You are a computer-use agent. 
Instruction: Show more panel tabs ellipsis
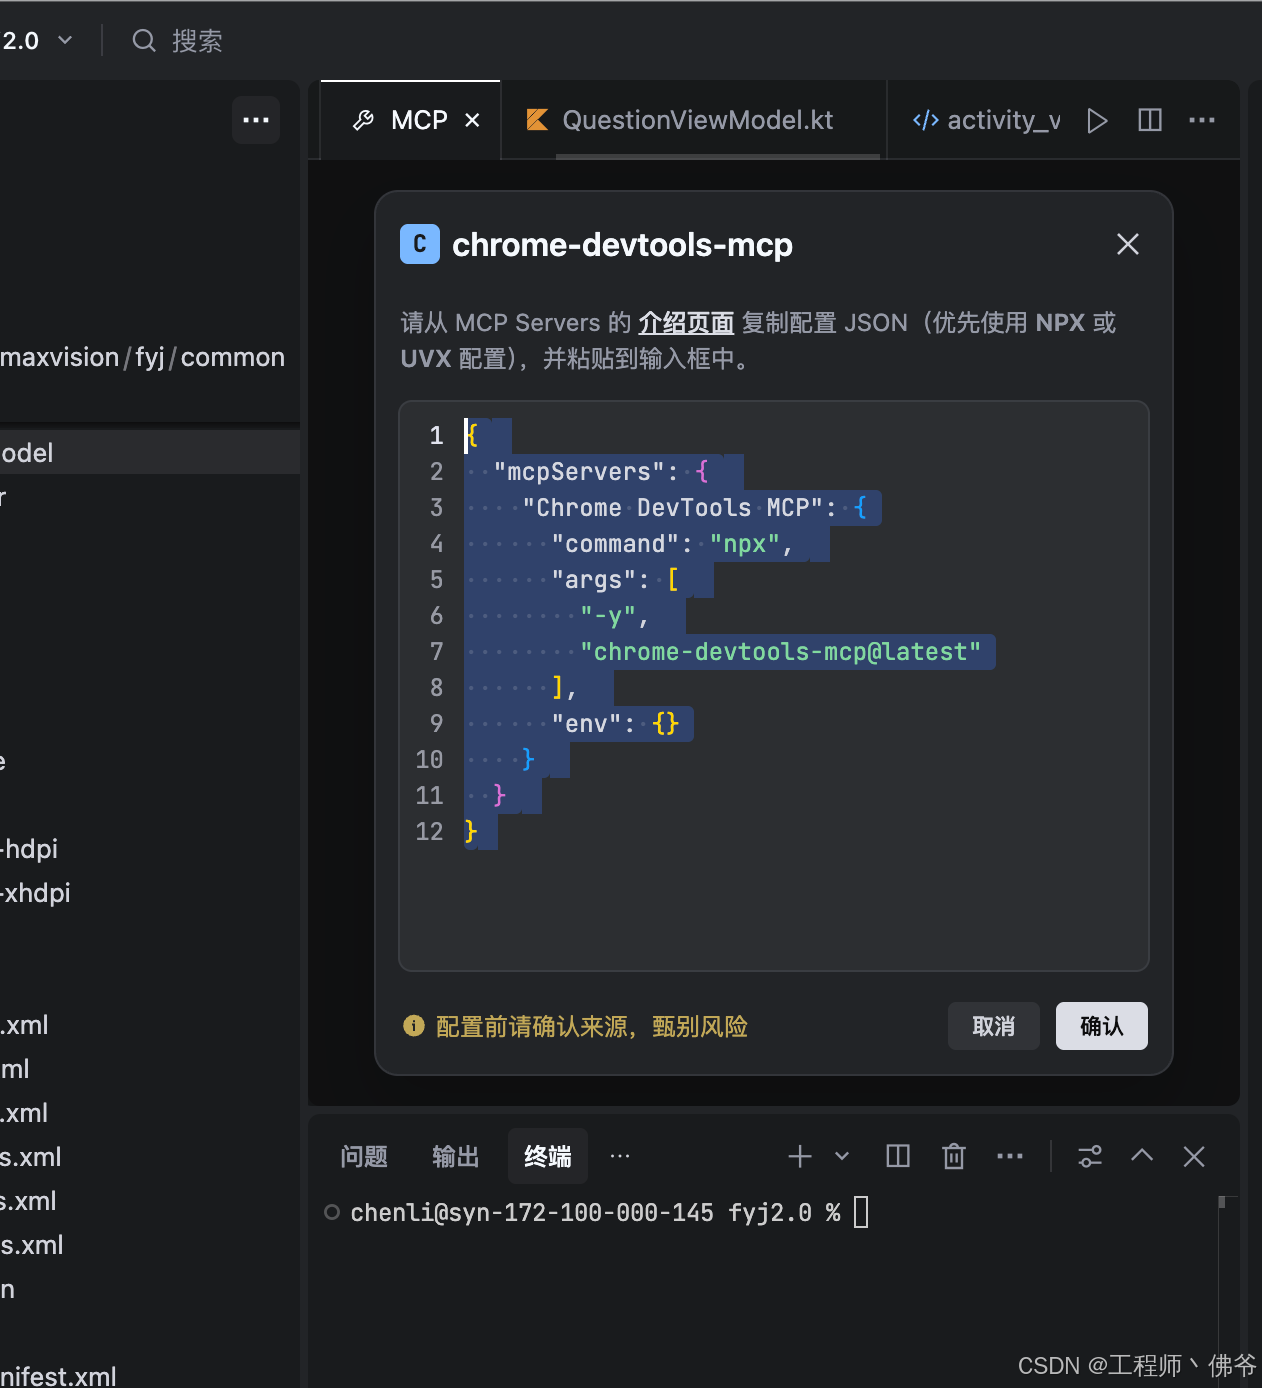click(x=620, y=1156)
